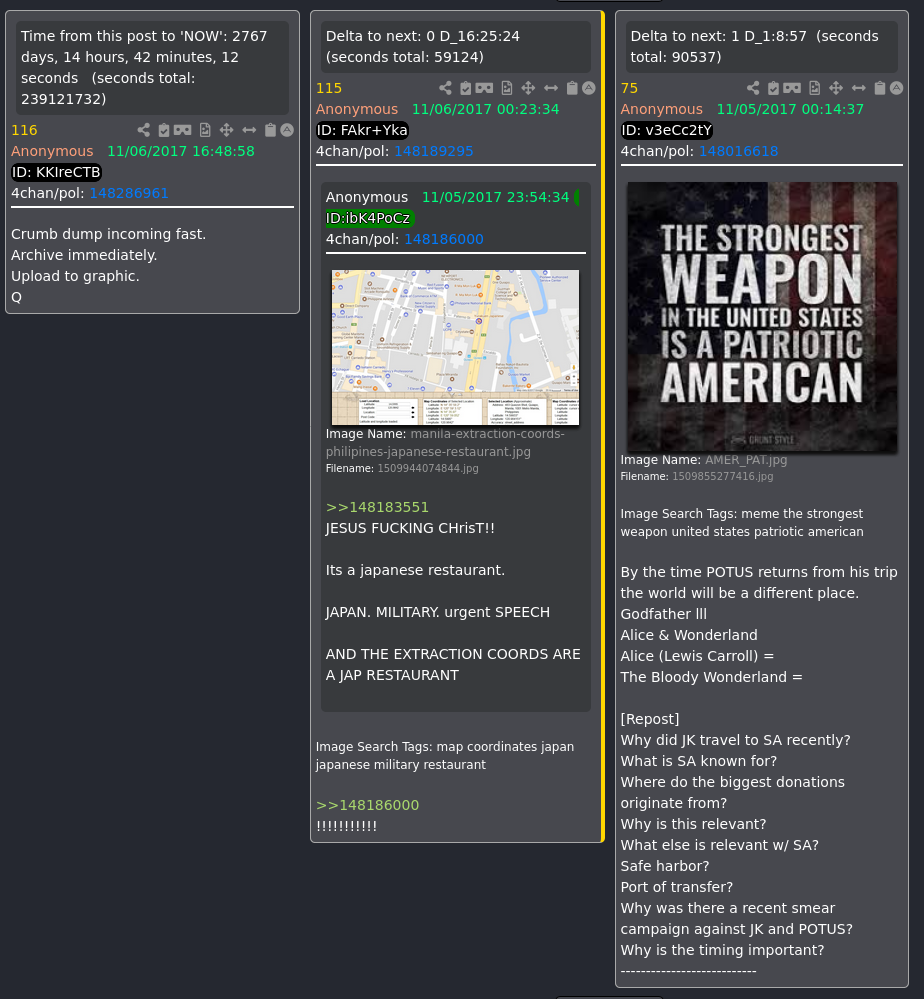Click timestamp 11/06/2017 16:48:58
Image resolution: width=924 pixels, height=999 pixels.
coord(180,151)
